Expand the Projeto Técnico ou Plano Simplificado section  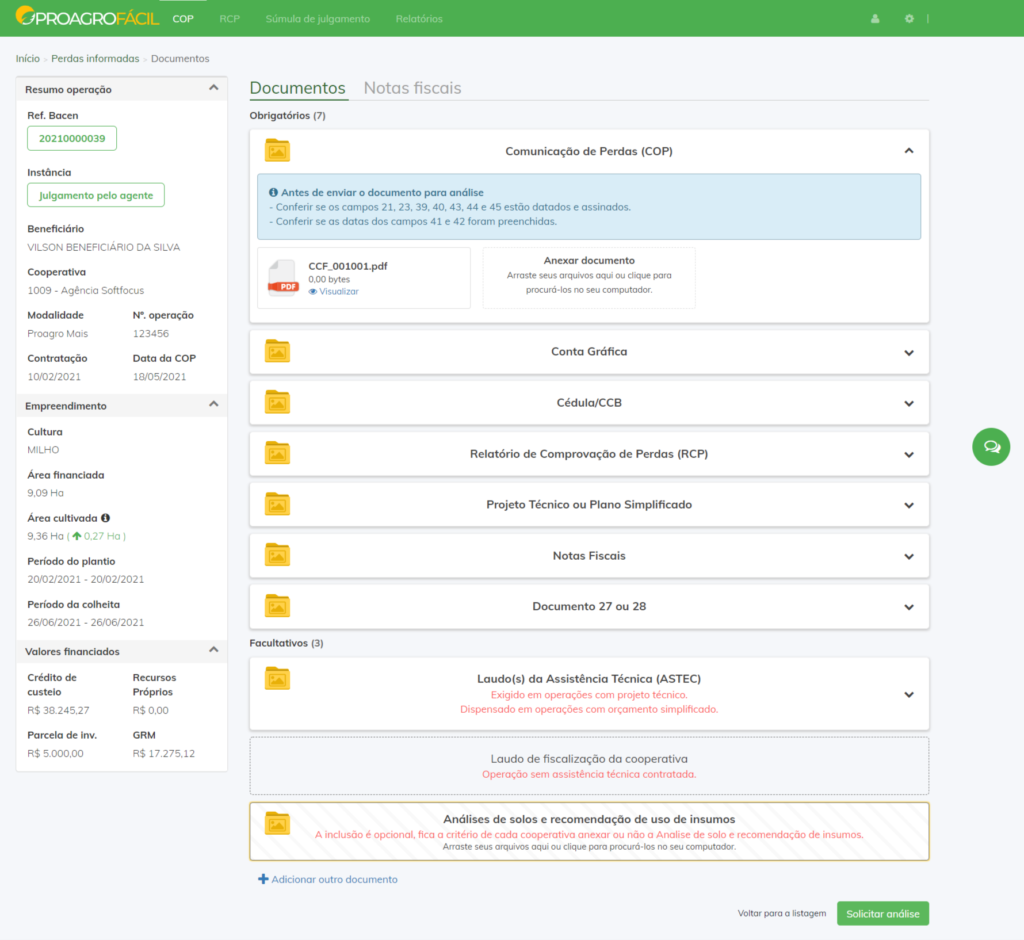pyautogui.click(x=909, y=506)
